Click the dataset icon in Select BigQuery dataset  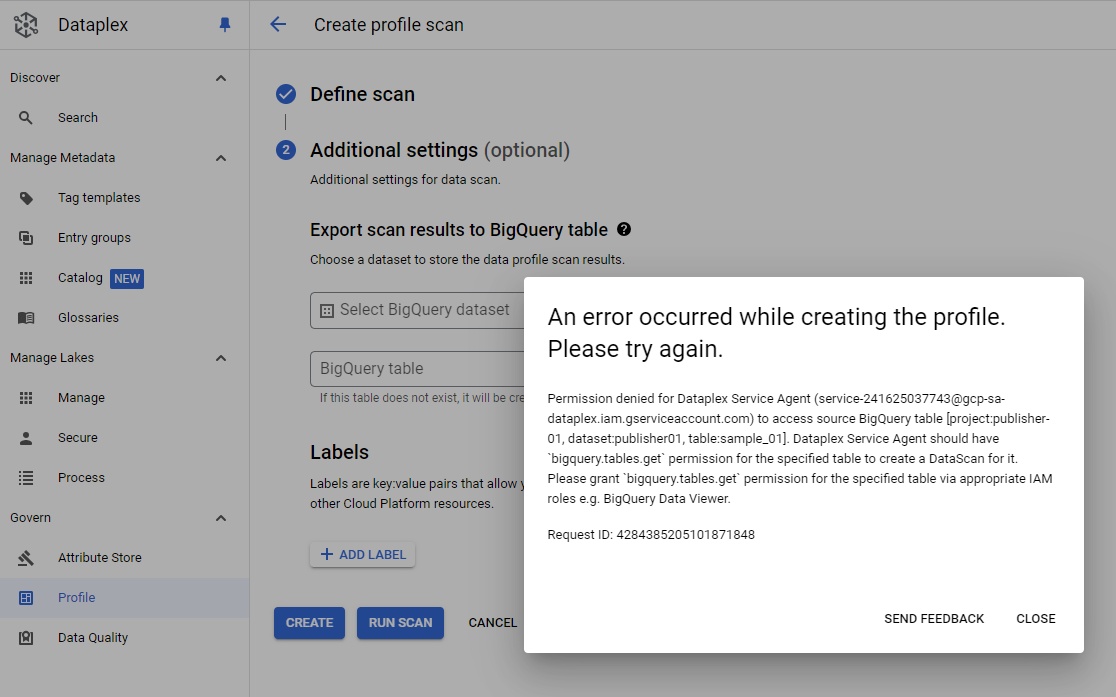[327, 310]
